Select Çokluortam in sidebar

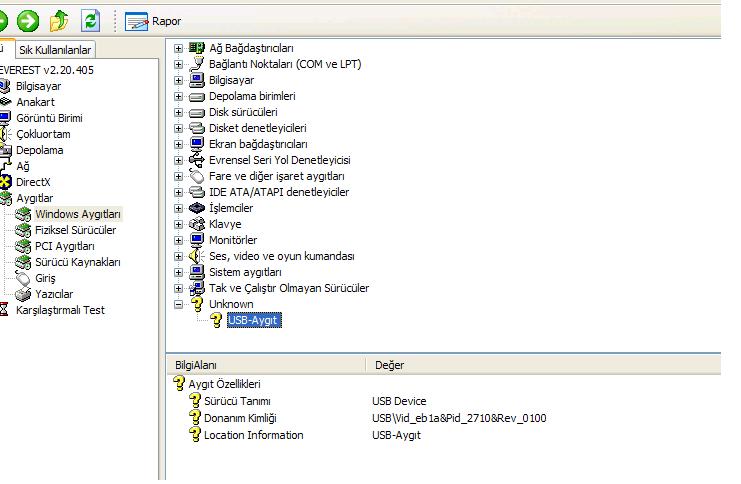pos(43,134)
